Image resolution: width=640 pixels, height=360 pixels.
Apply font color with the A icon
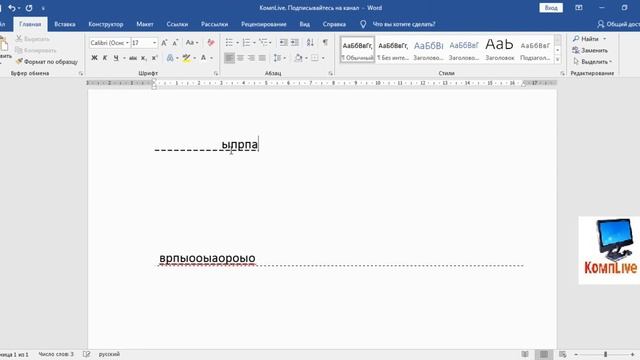point(203,58)
